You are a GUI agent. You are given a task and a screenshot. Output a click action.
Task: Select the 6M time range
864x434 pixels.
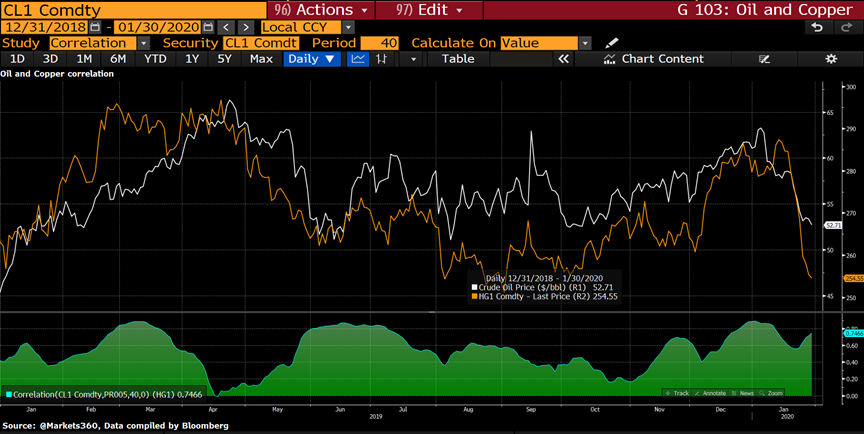(118, 59)
